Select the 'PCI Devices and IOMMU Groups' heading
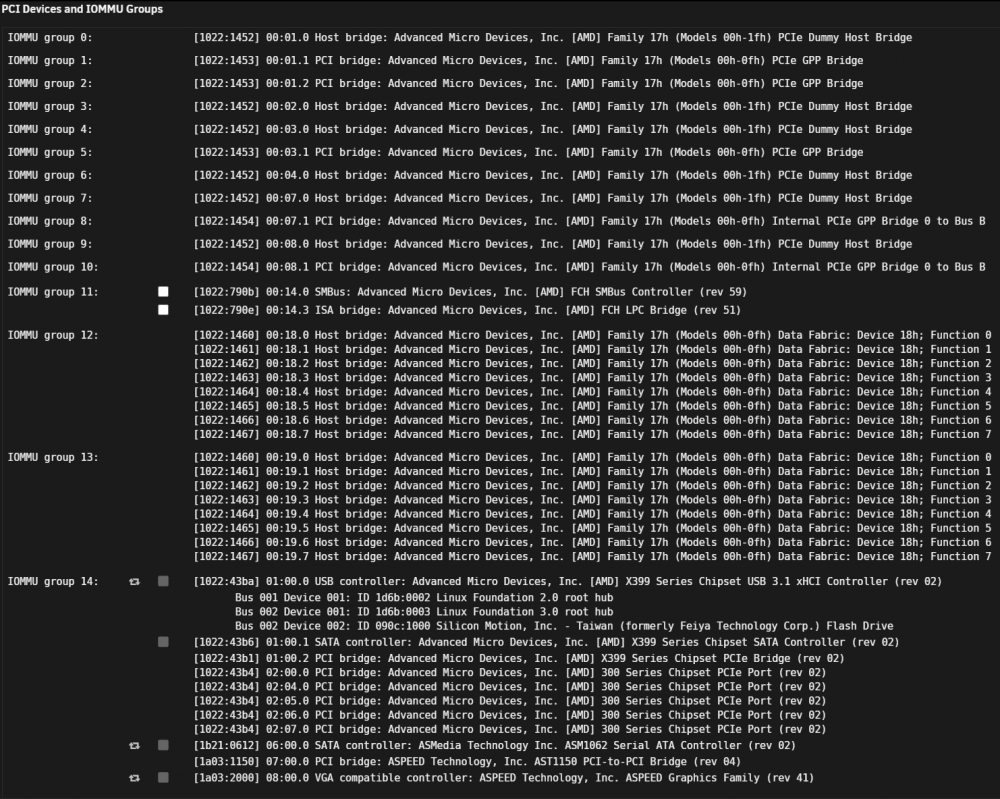Screen dimensions: 1000x799 (x=82, y=9)
